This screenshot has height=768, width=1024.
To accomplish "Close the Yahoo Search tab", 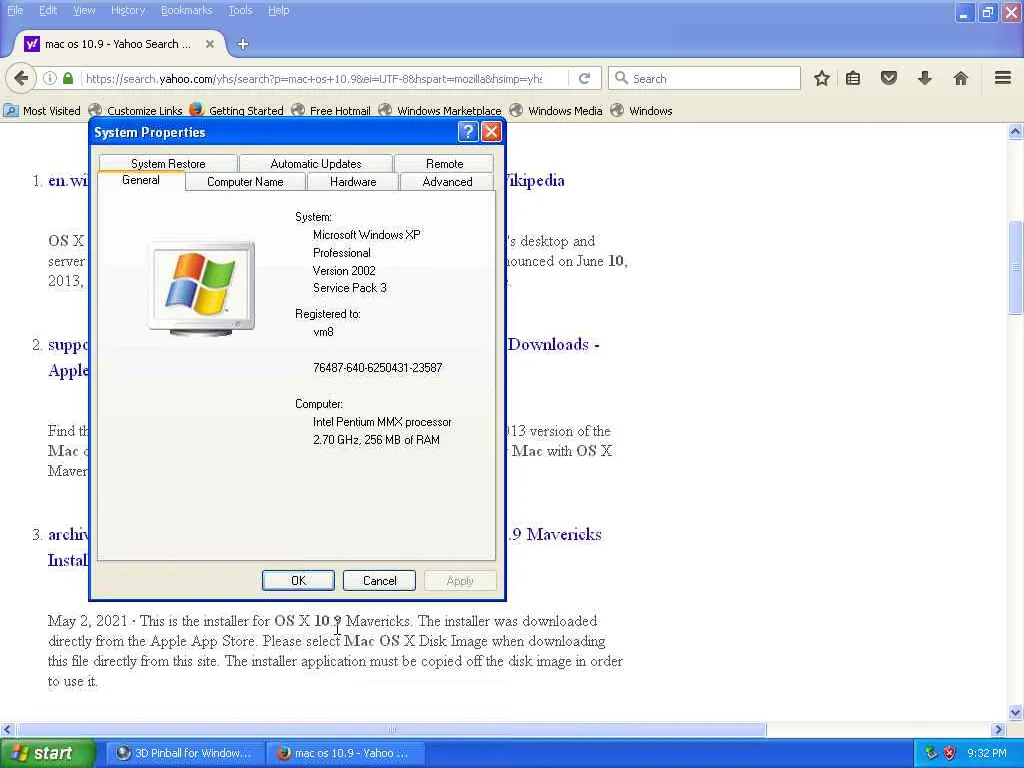I will click(x=210, y=44).
